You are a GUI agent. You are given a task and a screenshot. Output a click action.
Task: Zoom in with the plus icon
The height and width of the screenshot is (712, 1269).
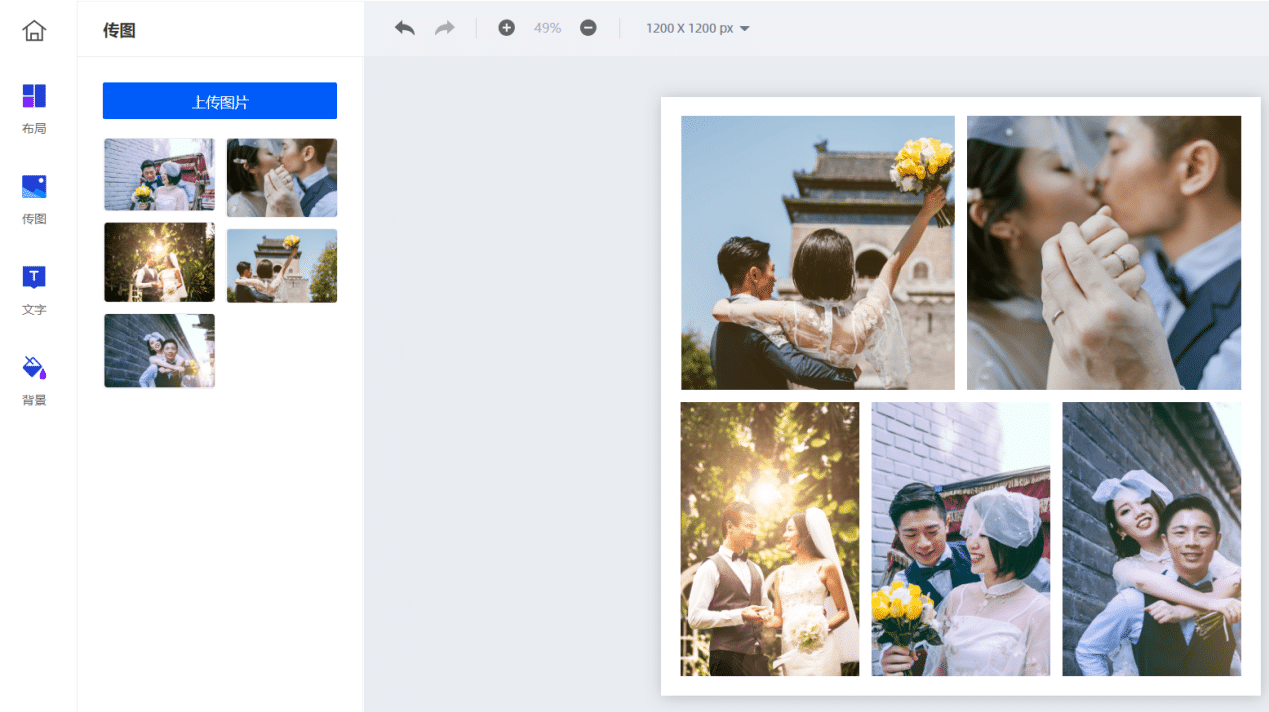[x=507, y=28]
